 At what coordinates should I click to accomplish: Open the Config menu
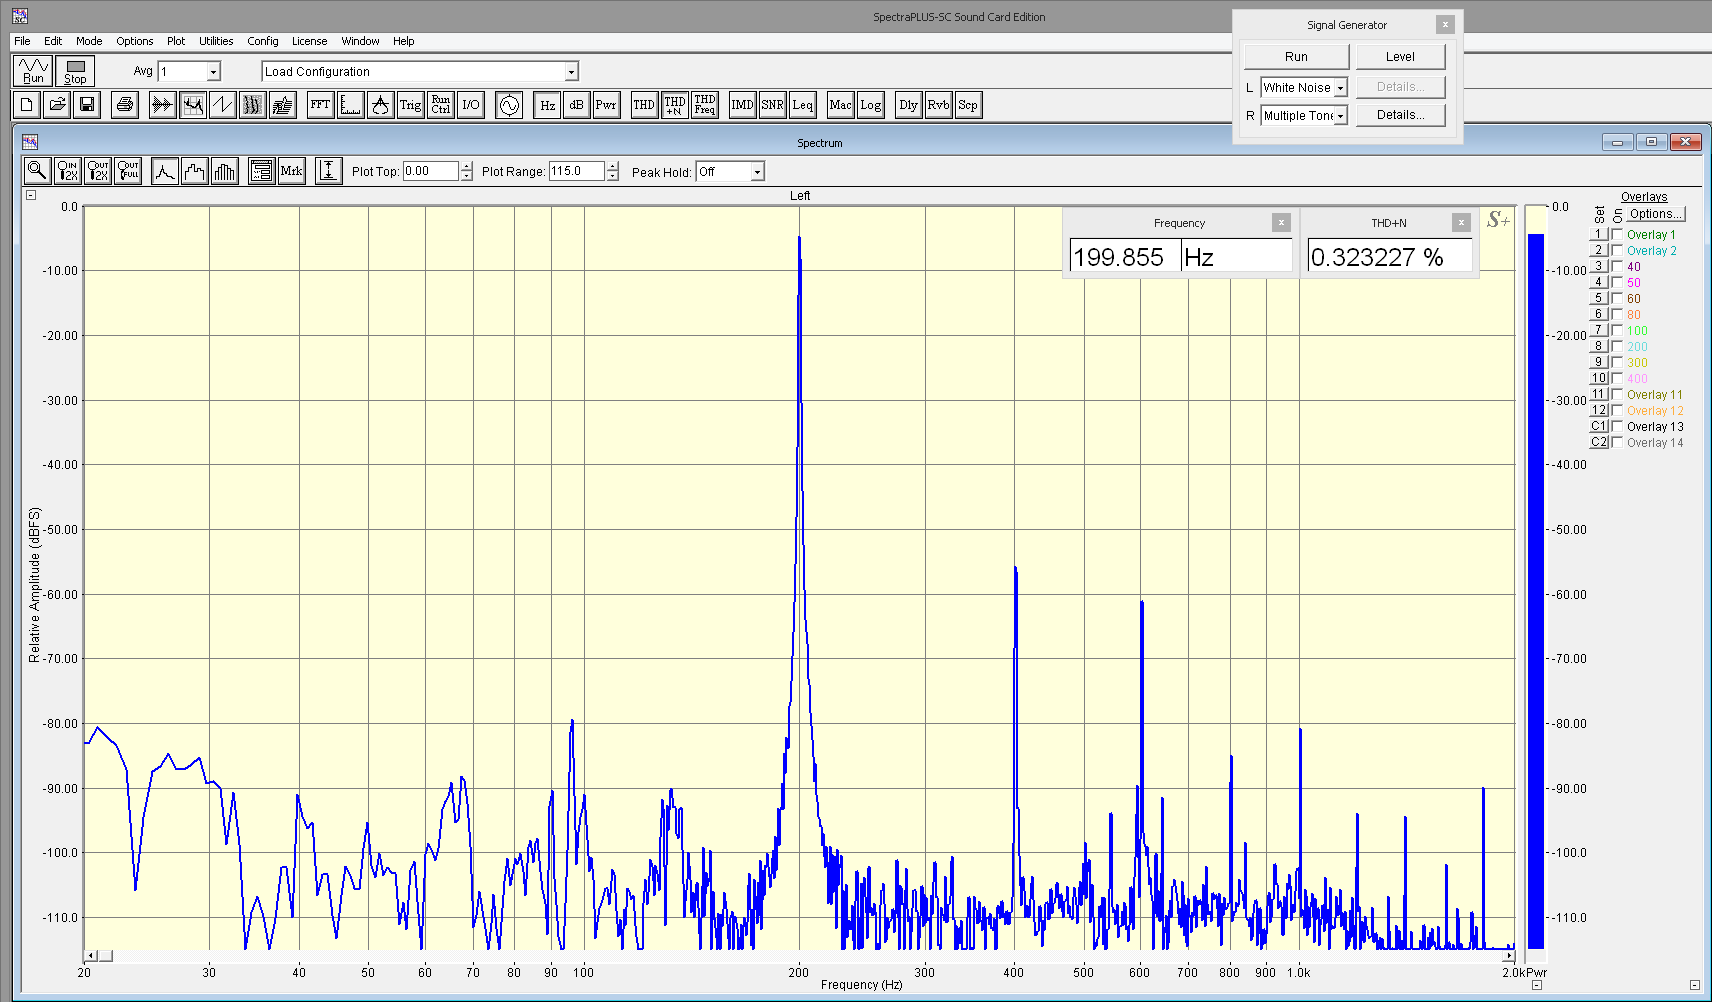click(x=263, y=41)
